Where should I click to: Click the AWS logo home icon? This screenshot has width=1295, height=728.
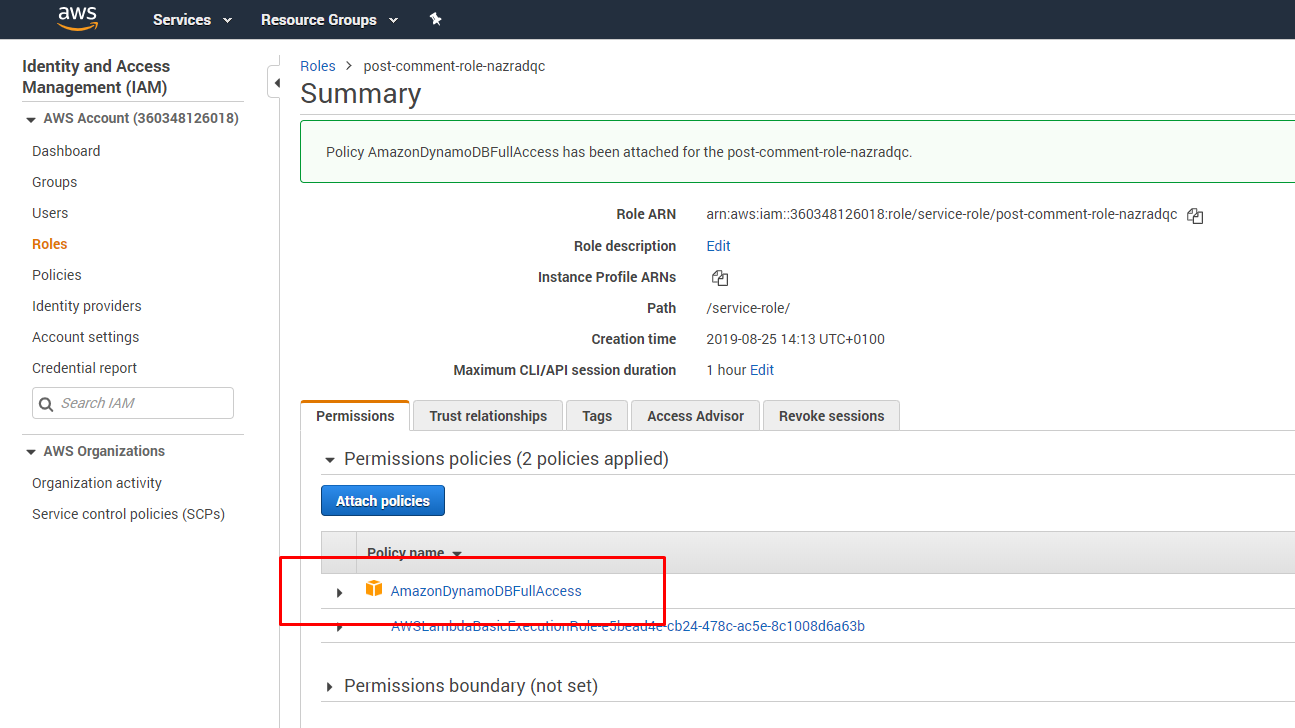77,18
